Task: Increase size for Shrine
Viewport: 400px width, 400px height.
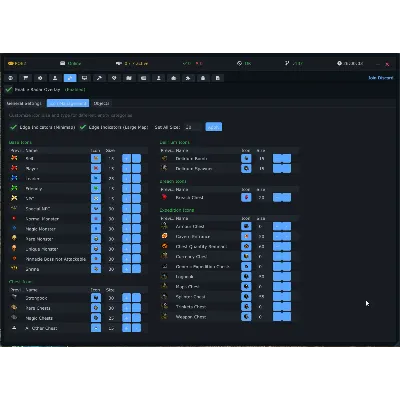Action: click(126, 269)
